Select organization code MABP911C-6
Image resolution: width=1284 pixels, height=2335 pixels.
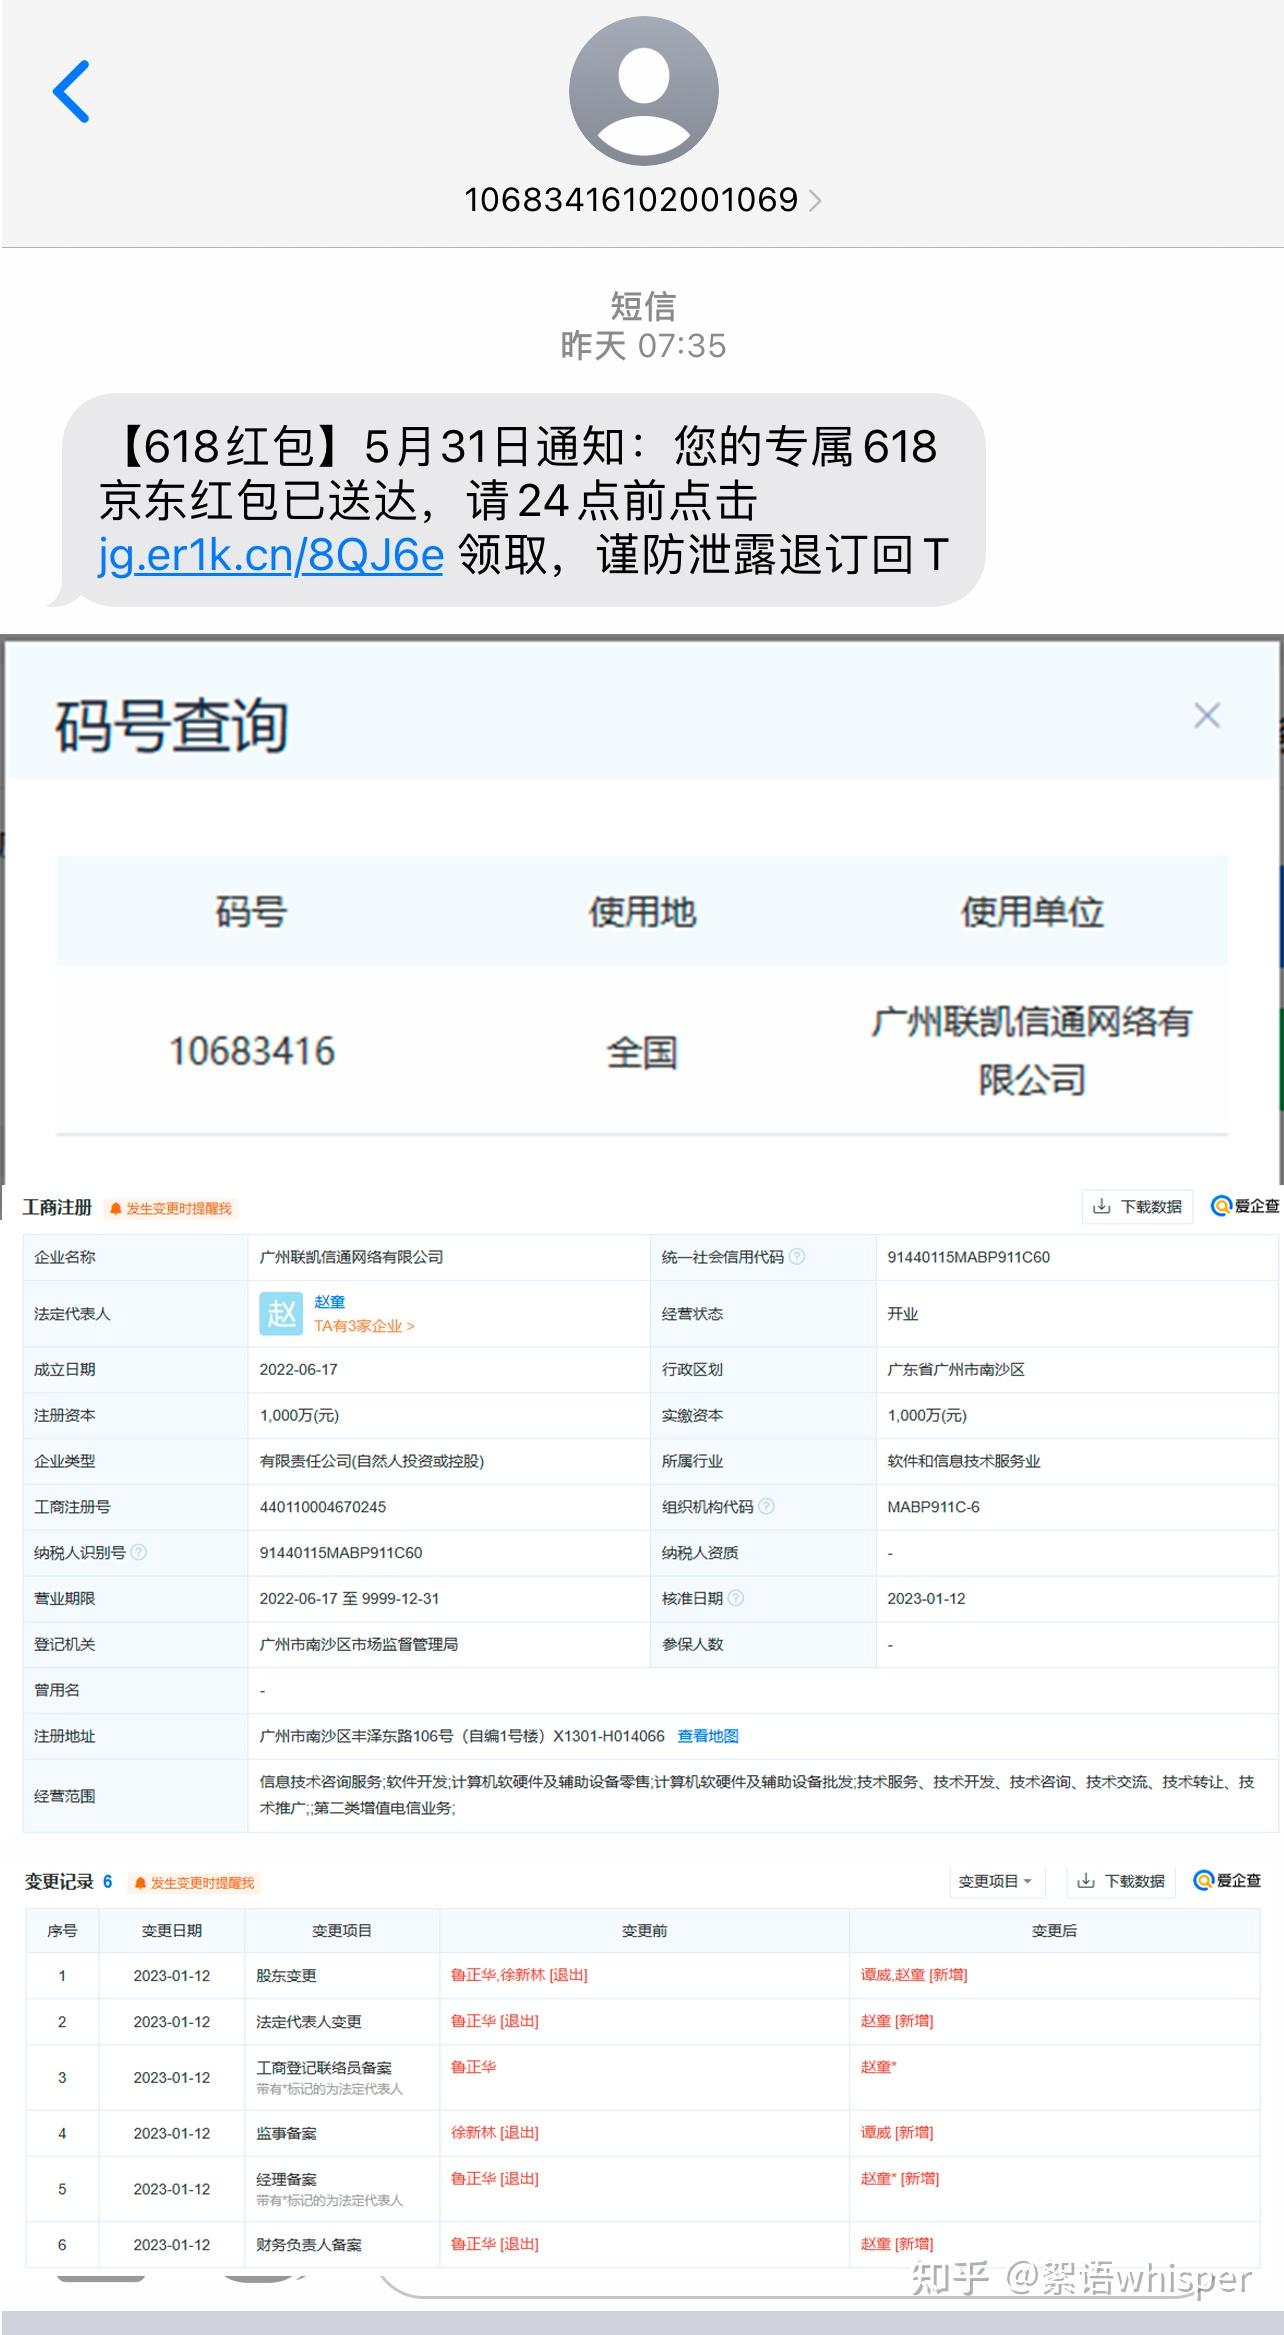click(933, 1507)
